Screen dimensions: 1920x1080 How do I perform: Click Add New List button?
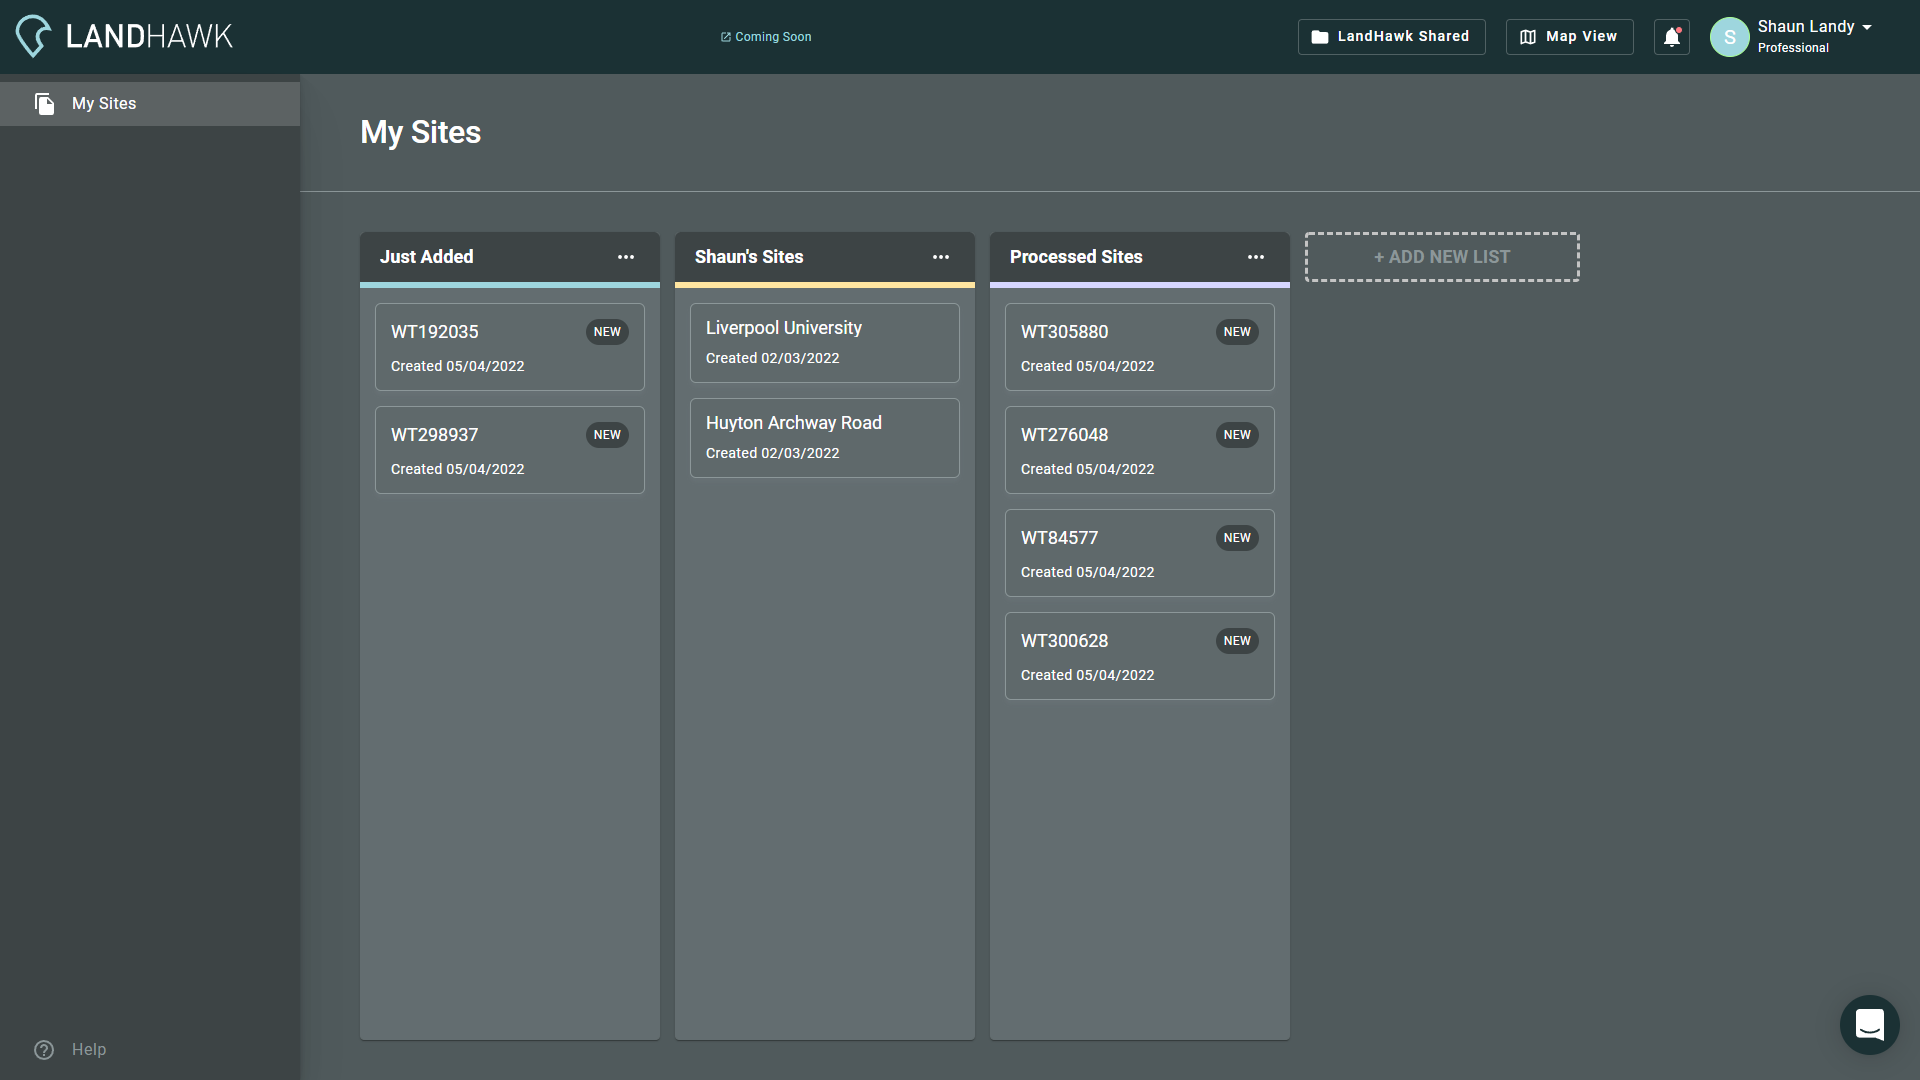point(1442,257)
